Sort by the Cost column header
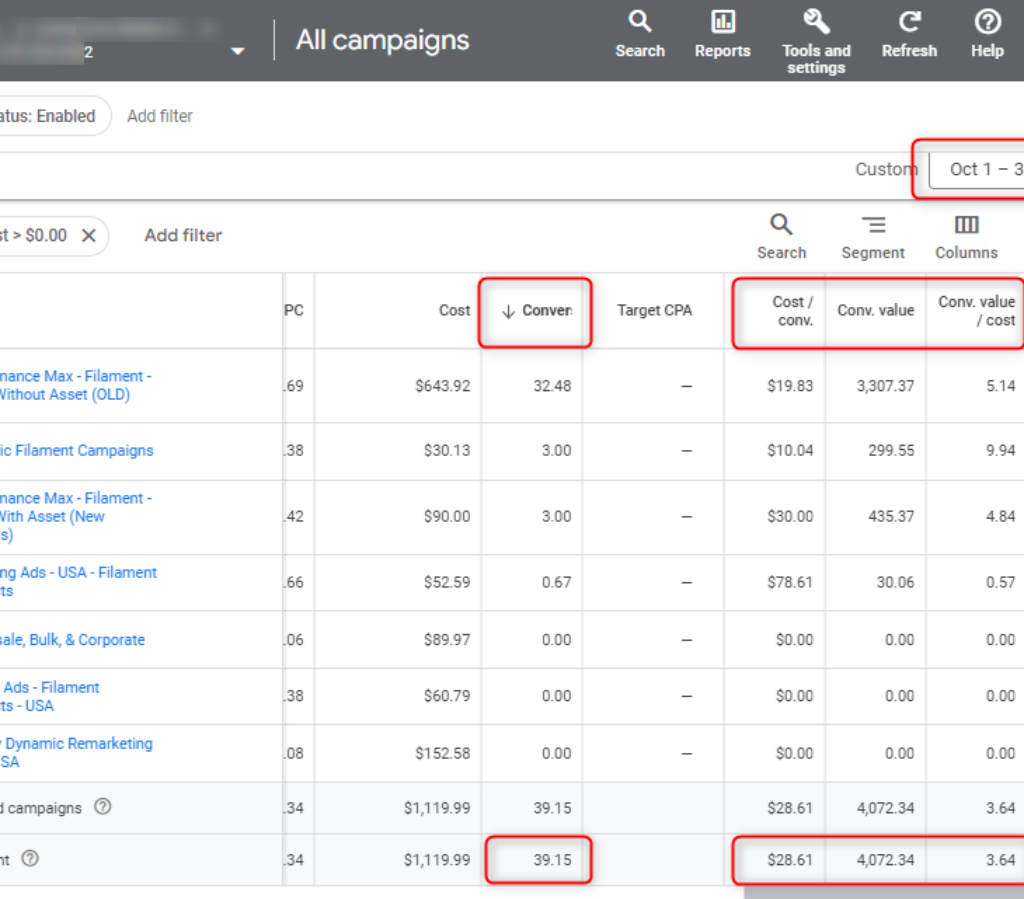Image resolution: width=1024 pixels, height=899 pixels. tap(454, 311)
